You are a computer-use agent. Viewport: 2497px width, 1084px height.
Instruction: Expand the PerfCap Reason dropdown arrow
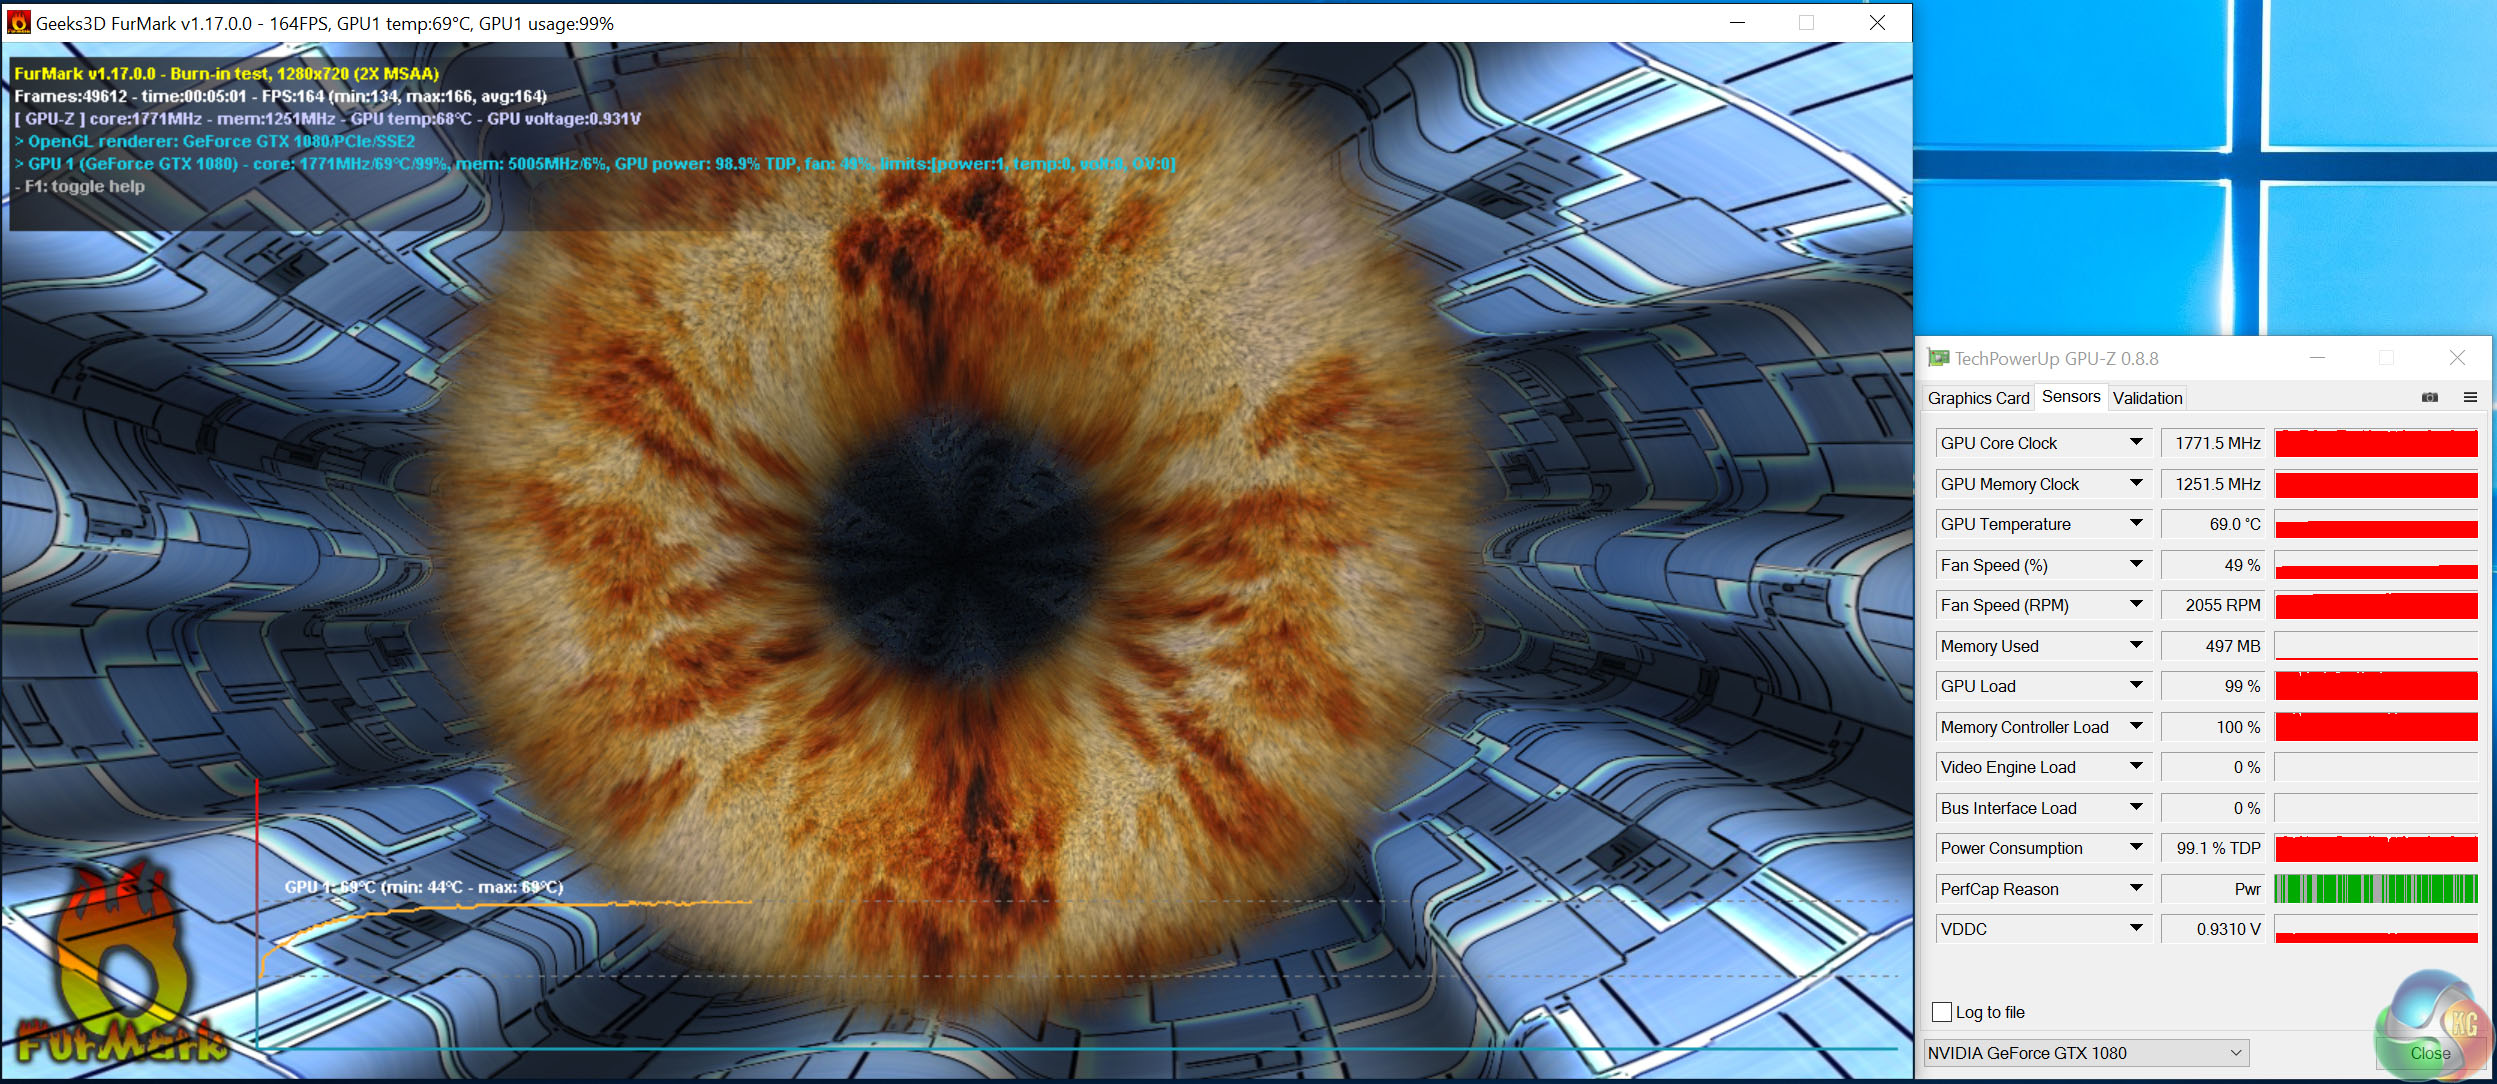click(x=2136, y=889)
